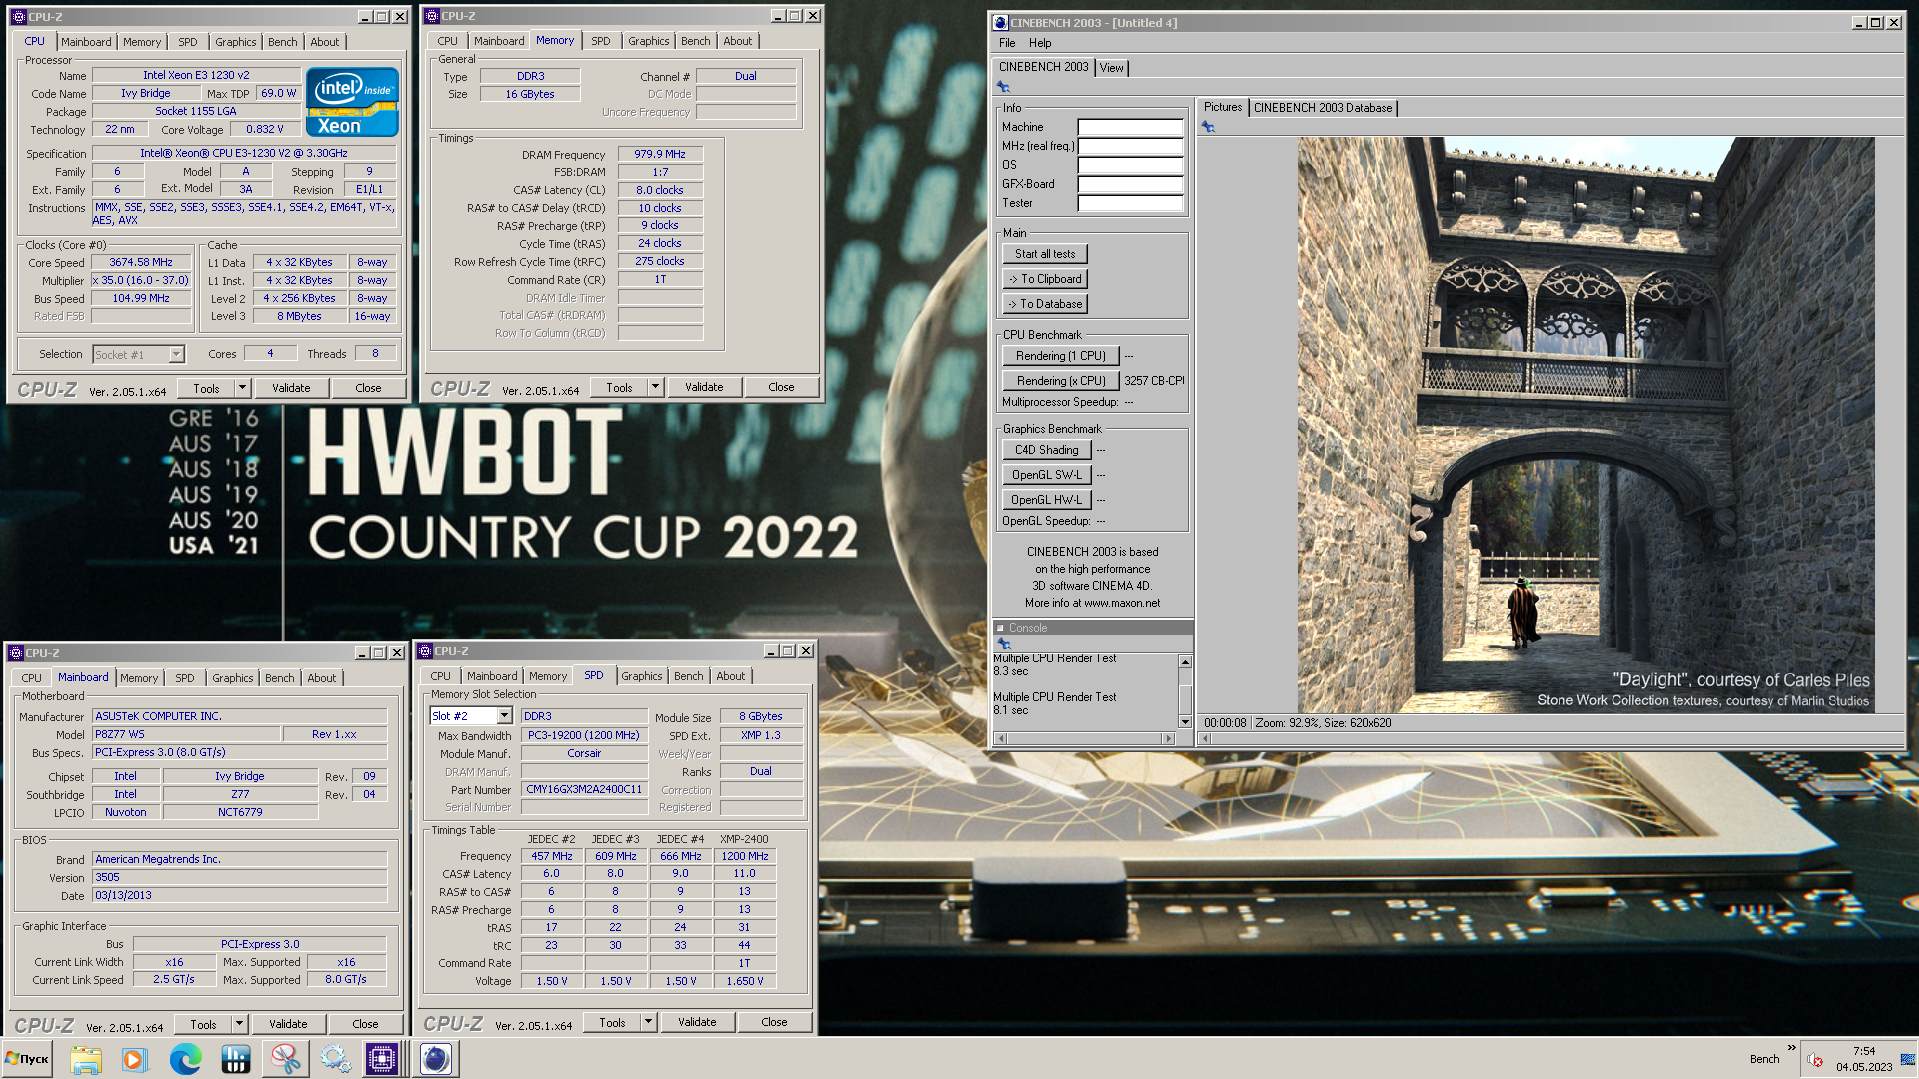The width and height of the screenshot is (1919, 1079).
Task: Run the OpenGL HW-L benchmark
Action: [x=1046, y=500]
